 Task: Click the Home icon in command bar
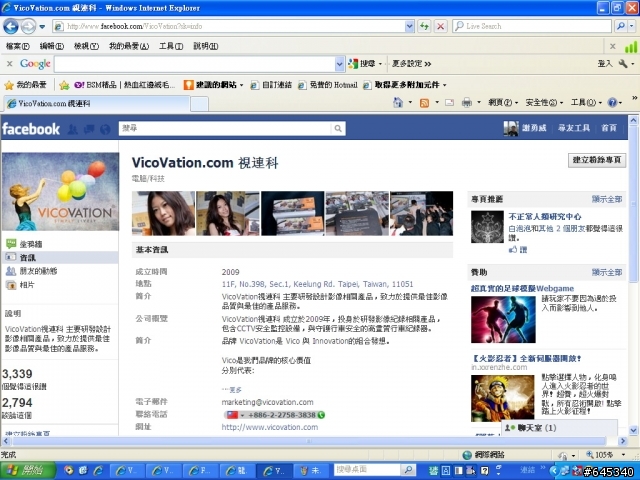398,102
